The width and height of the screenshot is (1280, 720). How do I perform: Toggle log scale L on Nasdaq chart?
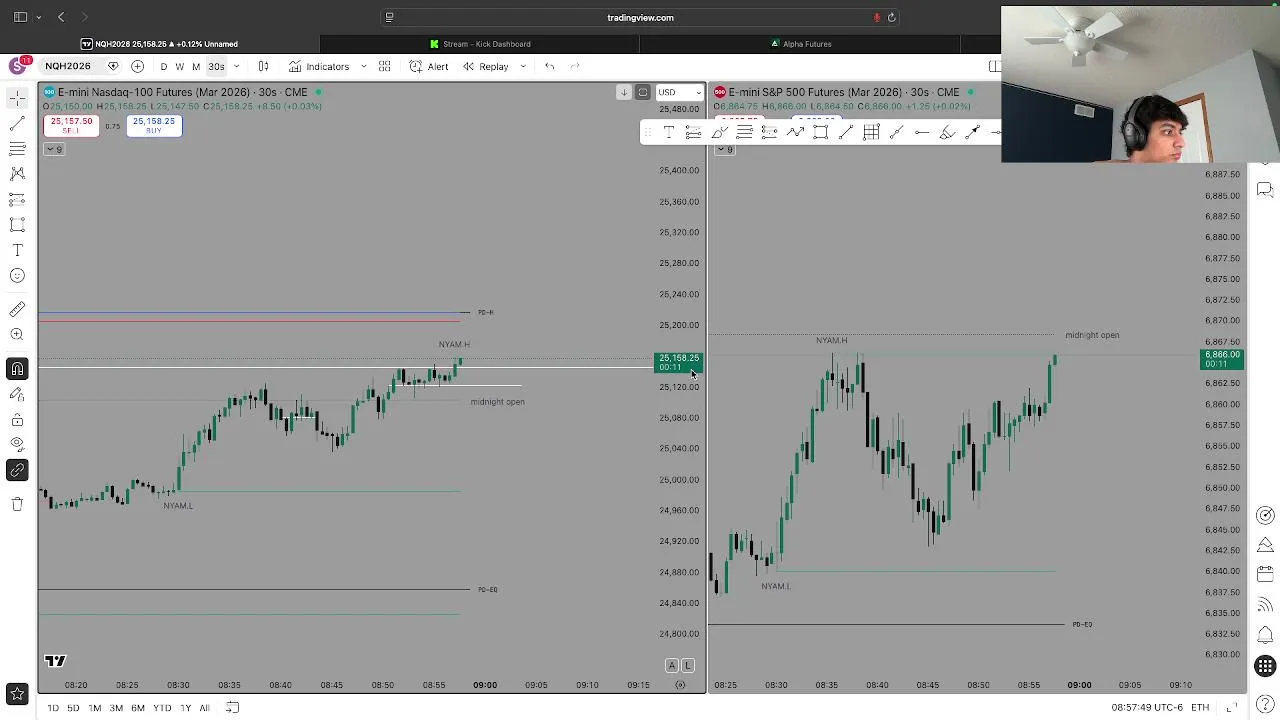click(x=687, y=665)
